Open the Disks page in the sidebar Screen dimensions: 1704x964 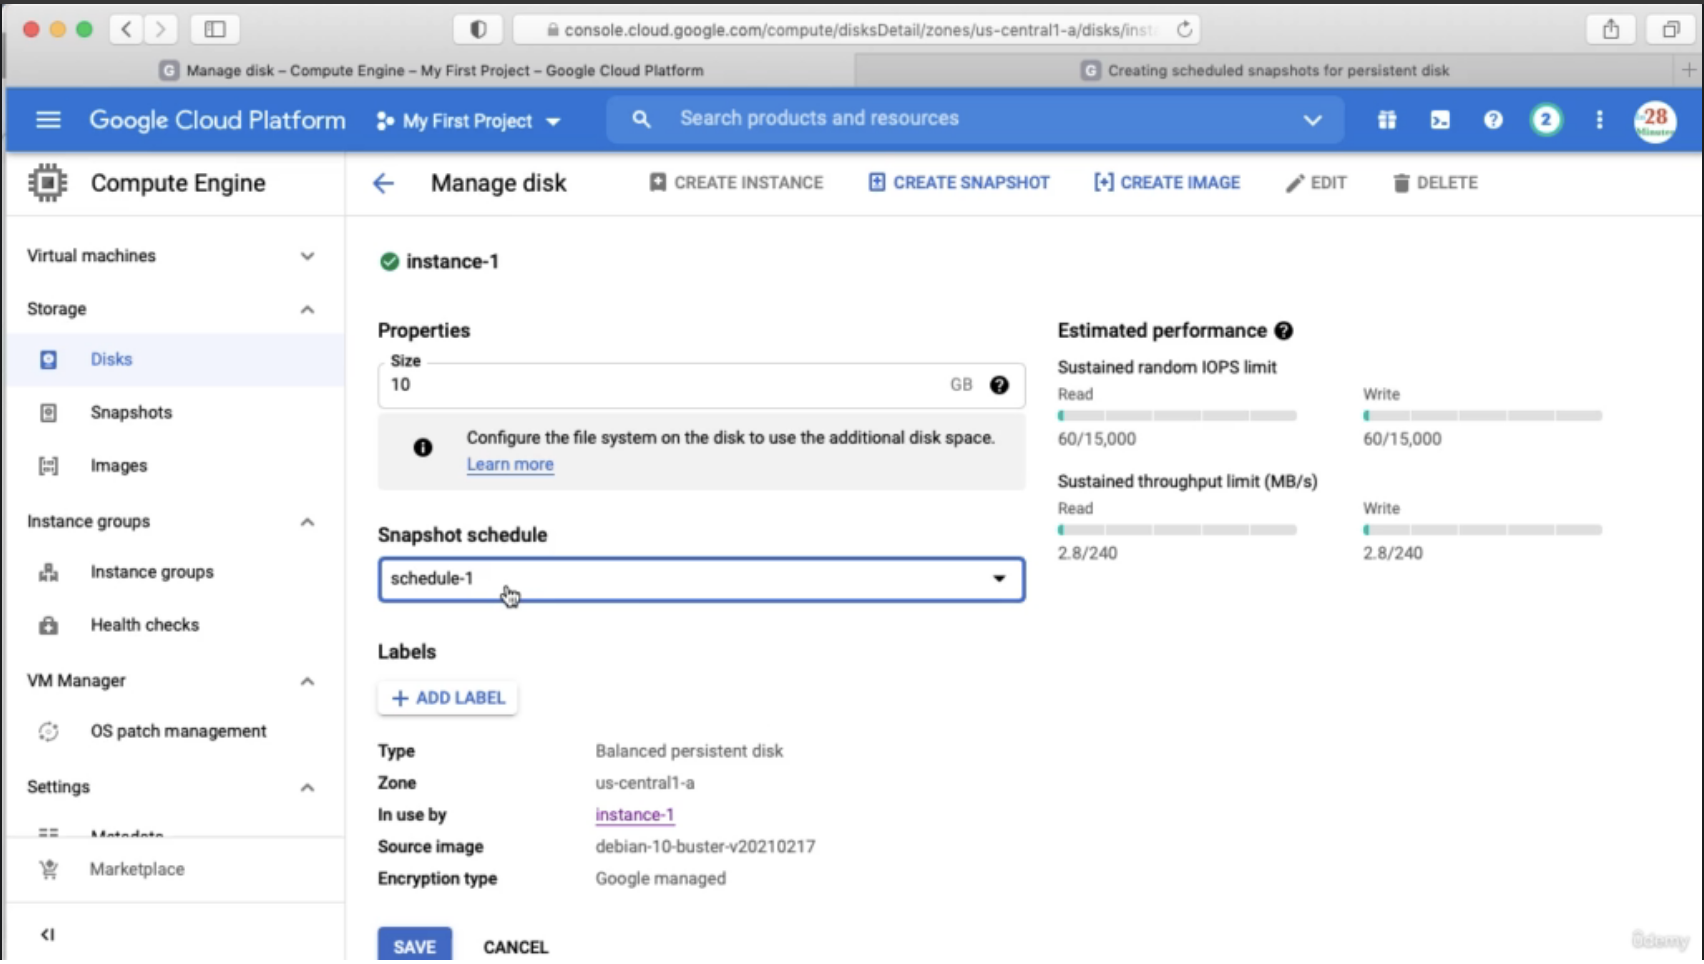(174, 359)
